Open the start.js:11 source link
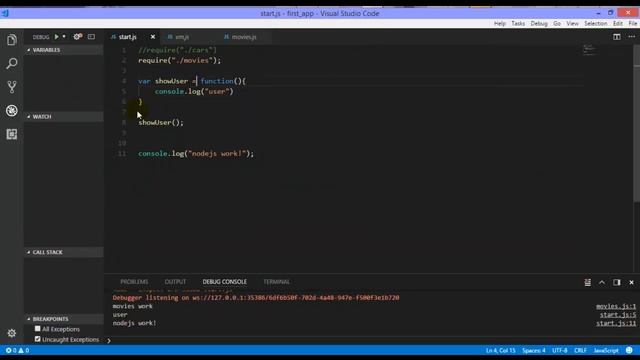The height and width of the screenshot is (360, 640). (616, 323)
